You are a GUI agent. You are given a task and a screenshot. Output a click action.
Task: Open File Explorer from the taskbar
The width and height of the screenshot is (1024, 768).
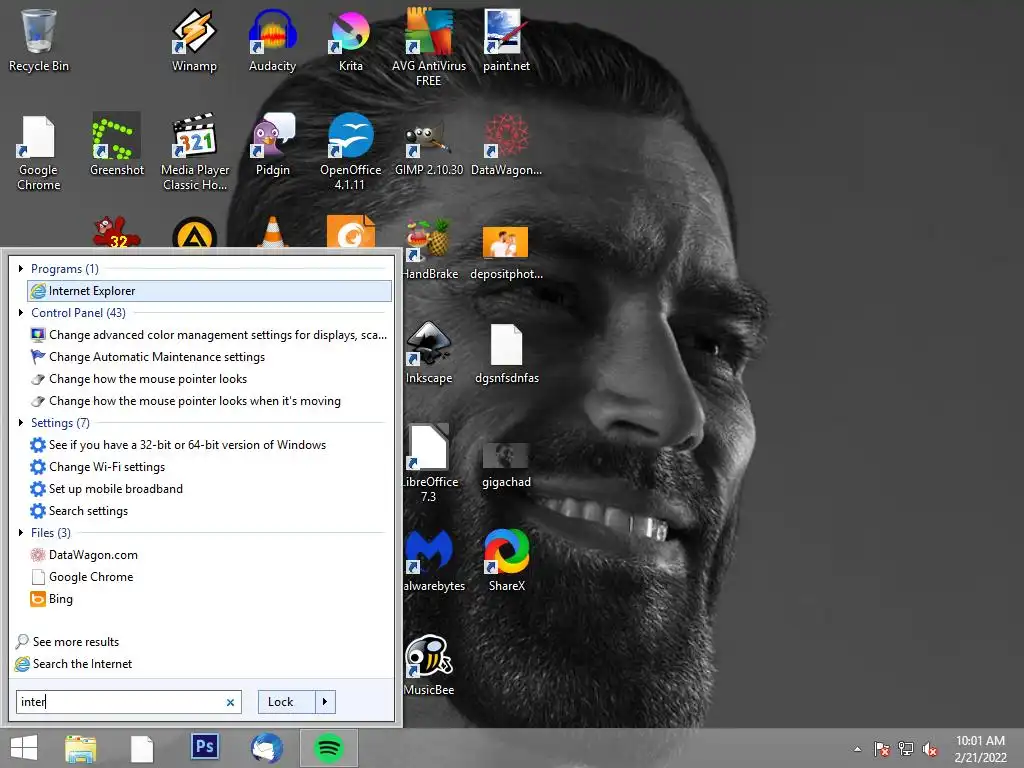(x=80, y=748)
